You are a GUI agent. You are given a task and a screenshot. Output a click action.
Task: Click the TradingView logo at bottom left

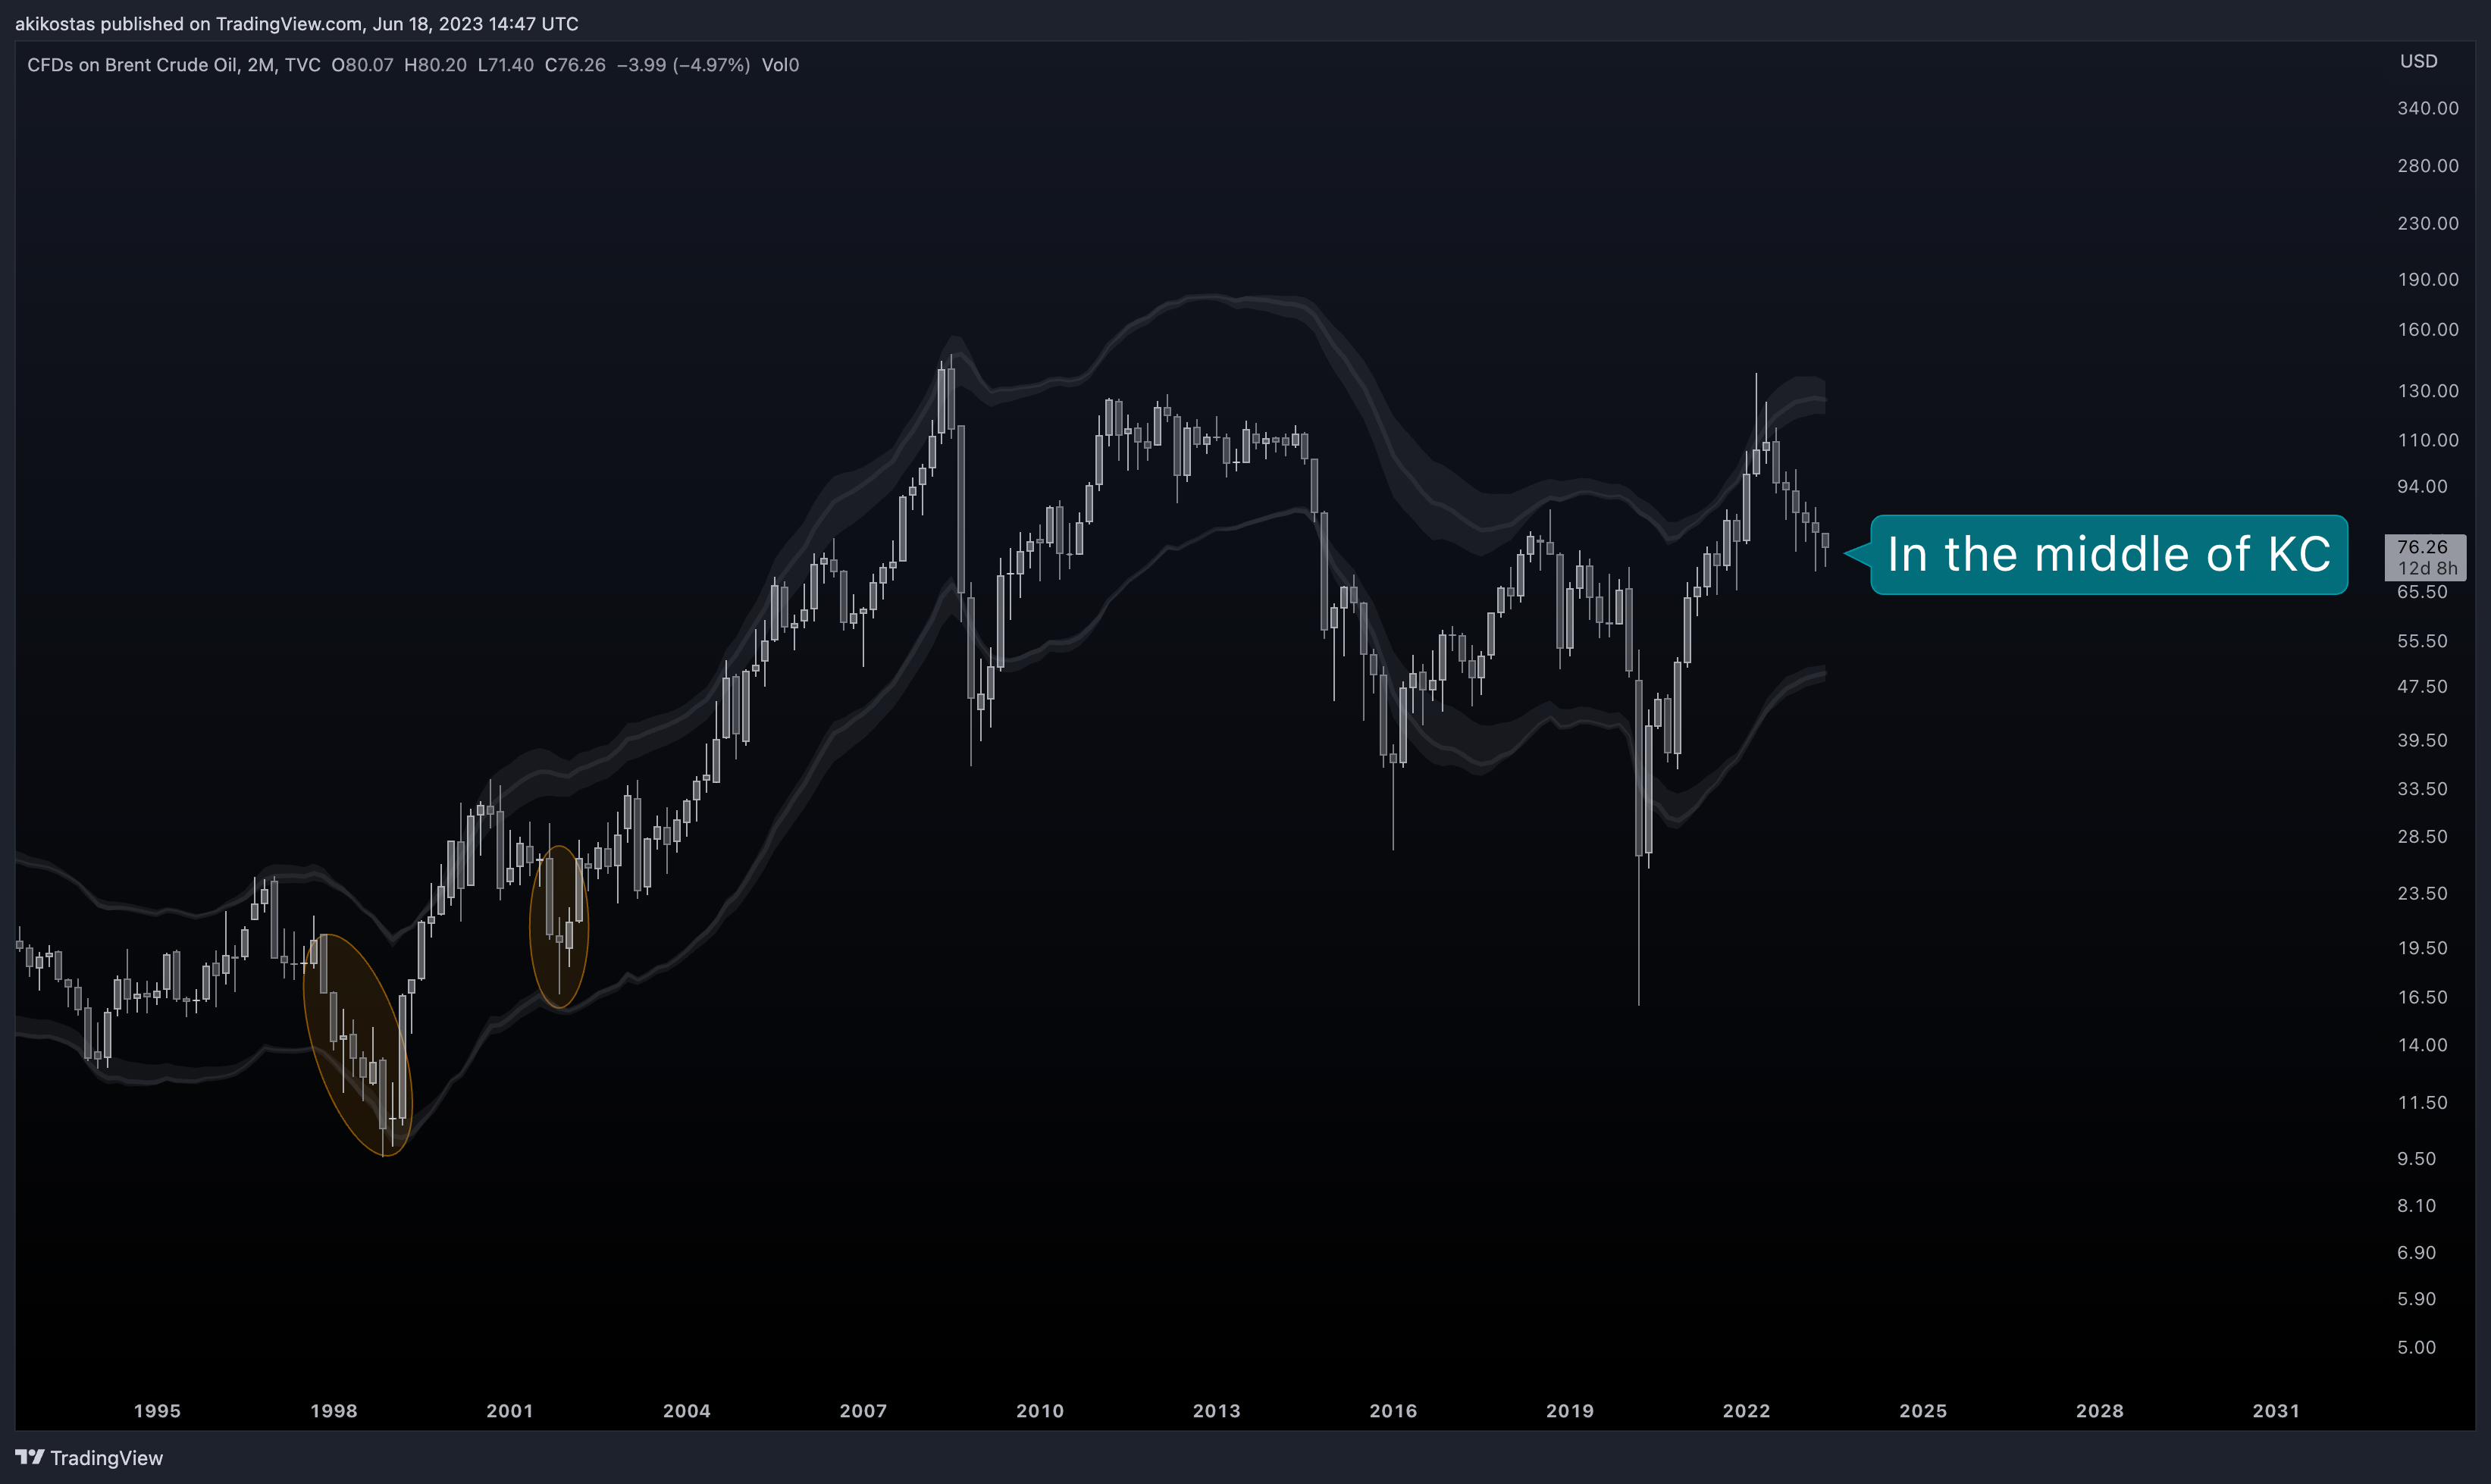(89, 1457)
